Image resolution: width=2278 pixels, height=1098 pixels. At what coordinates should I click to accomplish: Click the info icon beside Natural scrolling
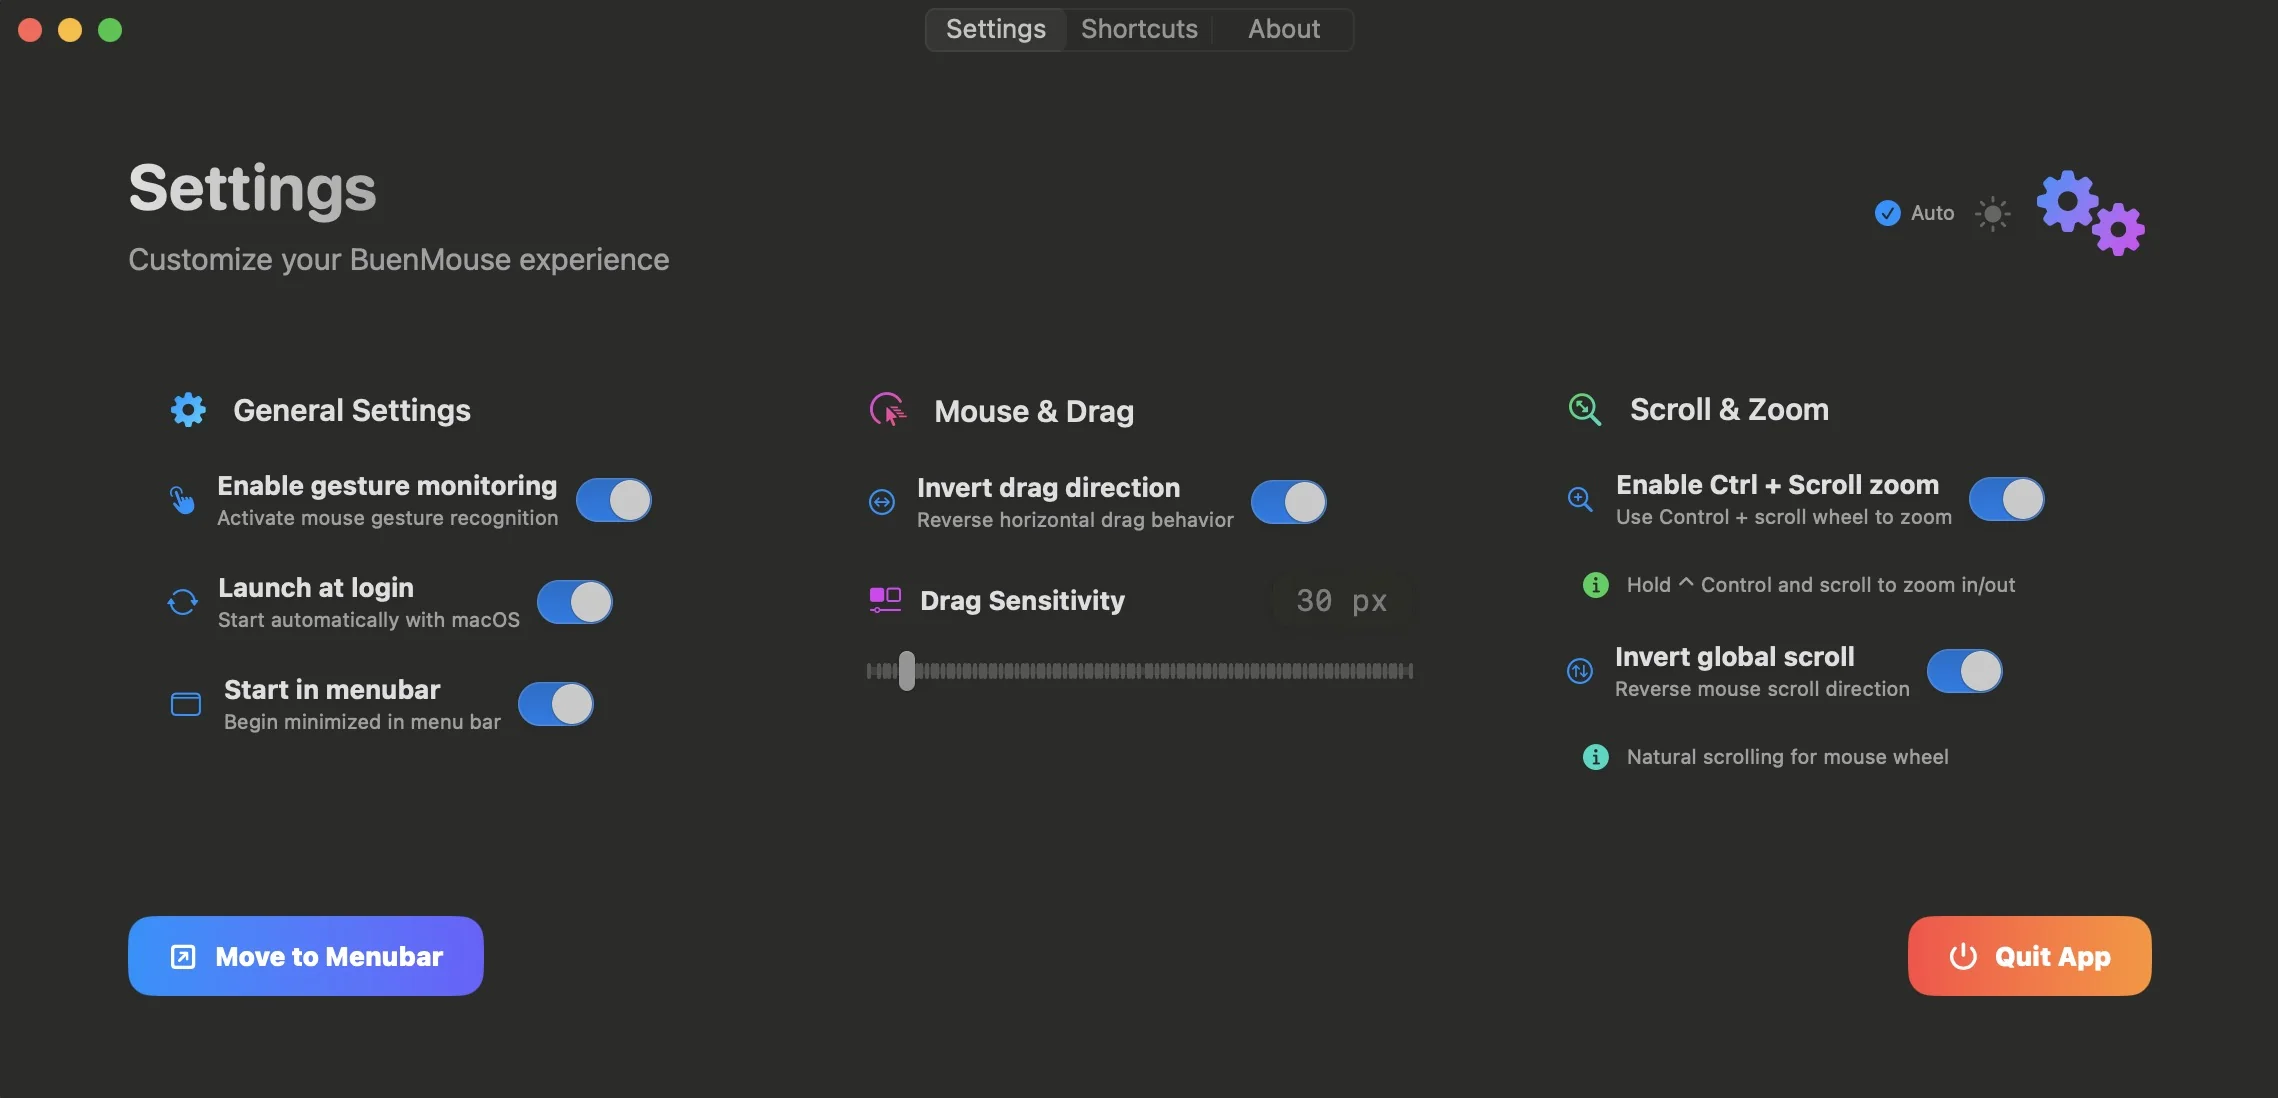coord(1596,757)
